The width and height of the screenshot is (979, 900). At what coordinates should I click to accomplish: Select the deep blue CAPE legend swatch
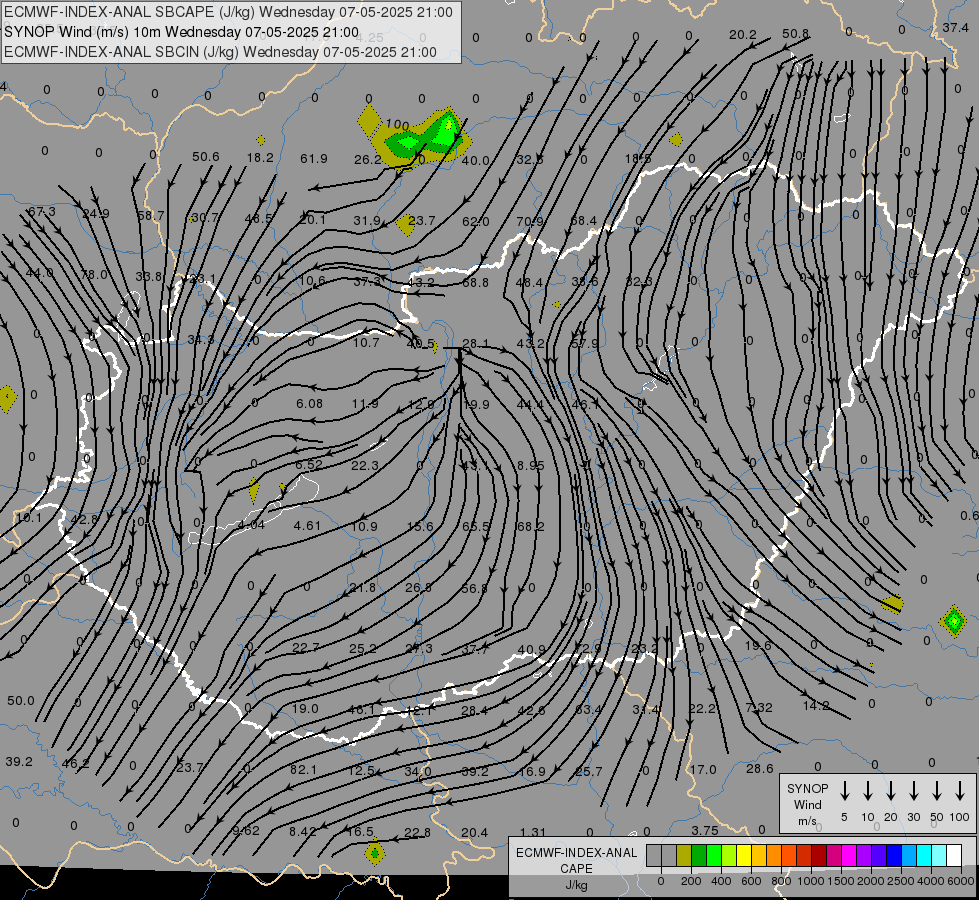(894, 855)
